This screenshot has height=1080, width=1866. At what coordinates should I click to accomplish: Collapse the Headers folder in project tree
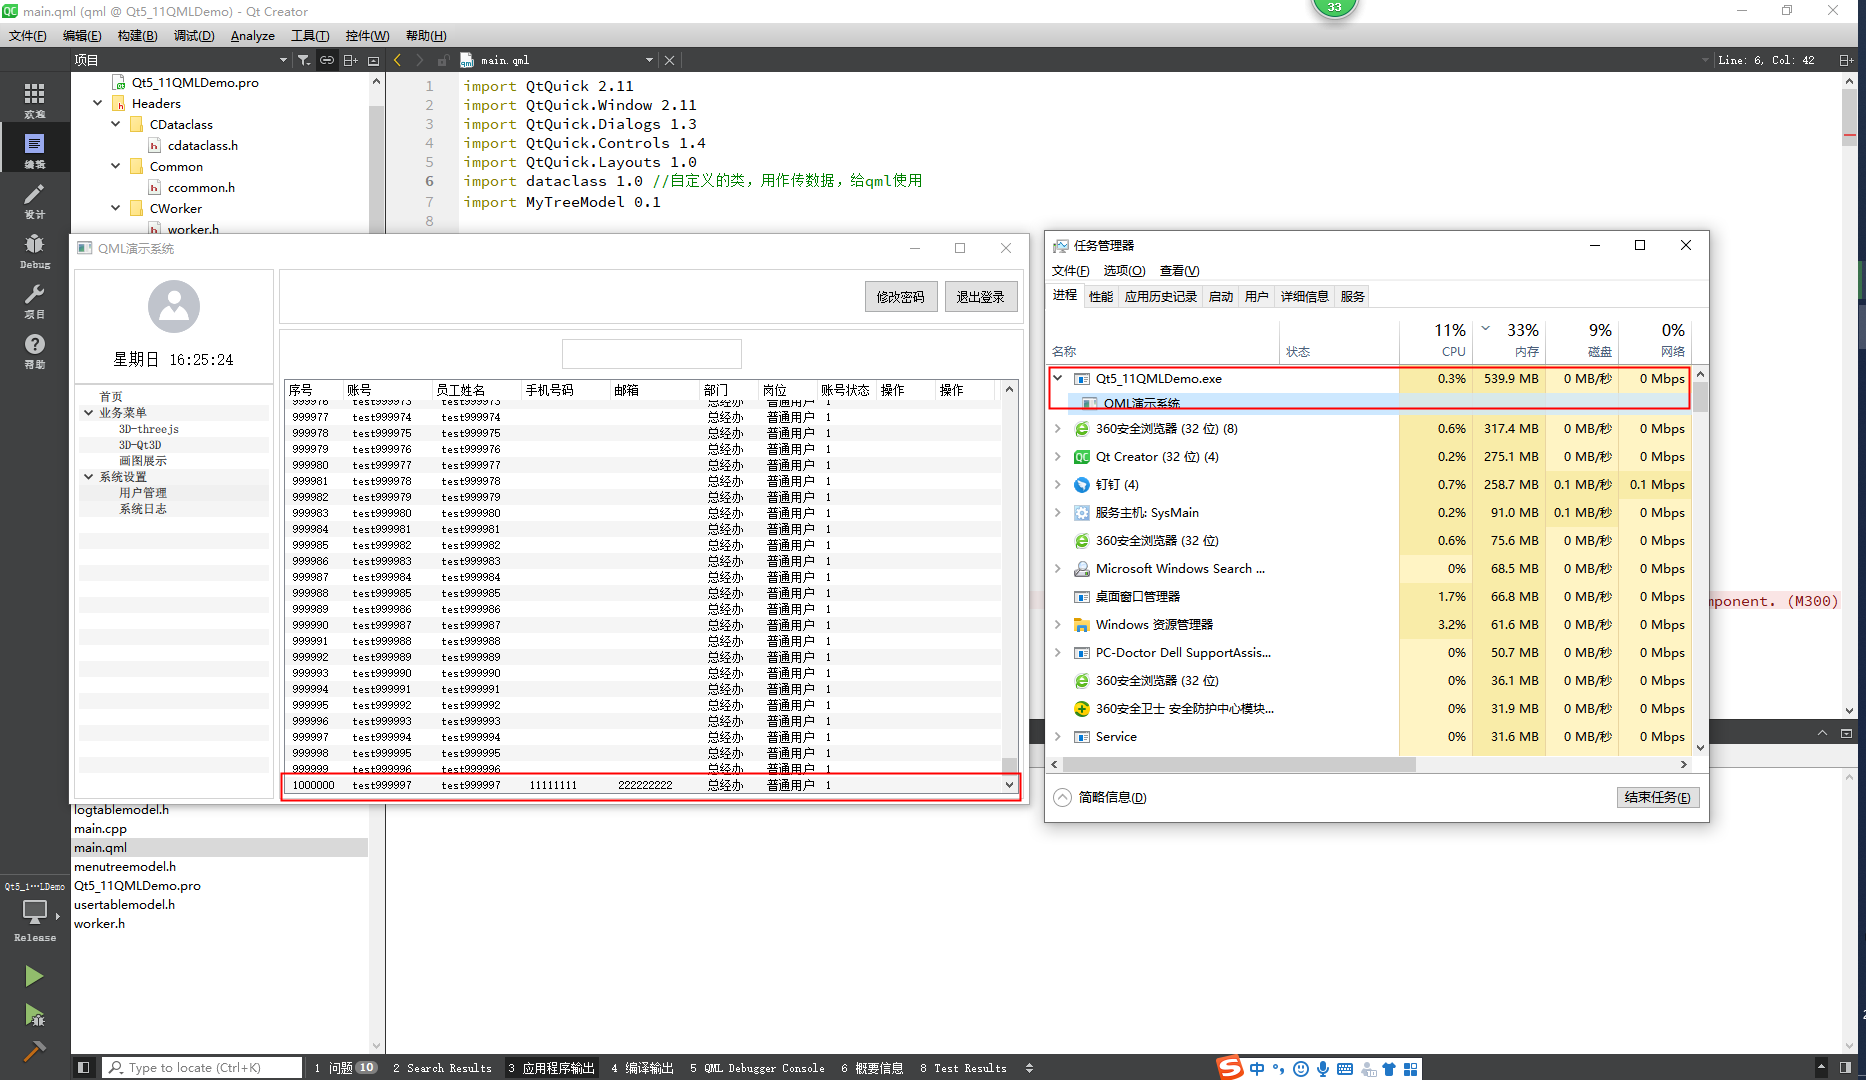click(97, 103)
